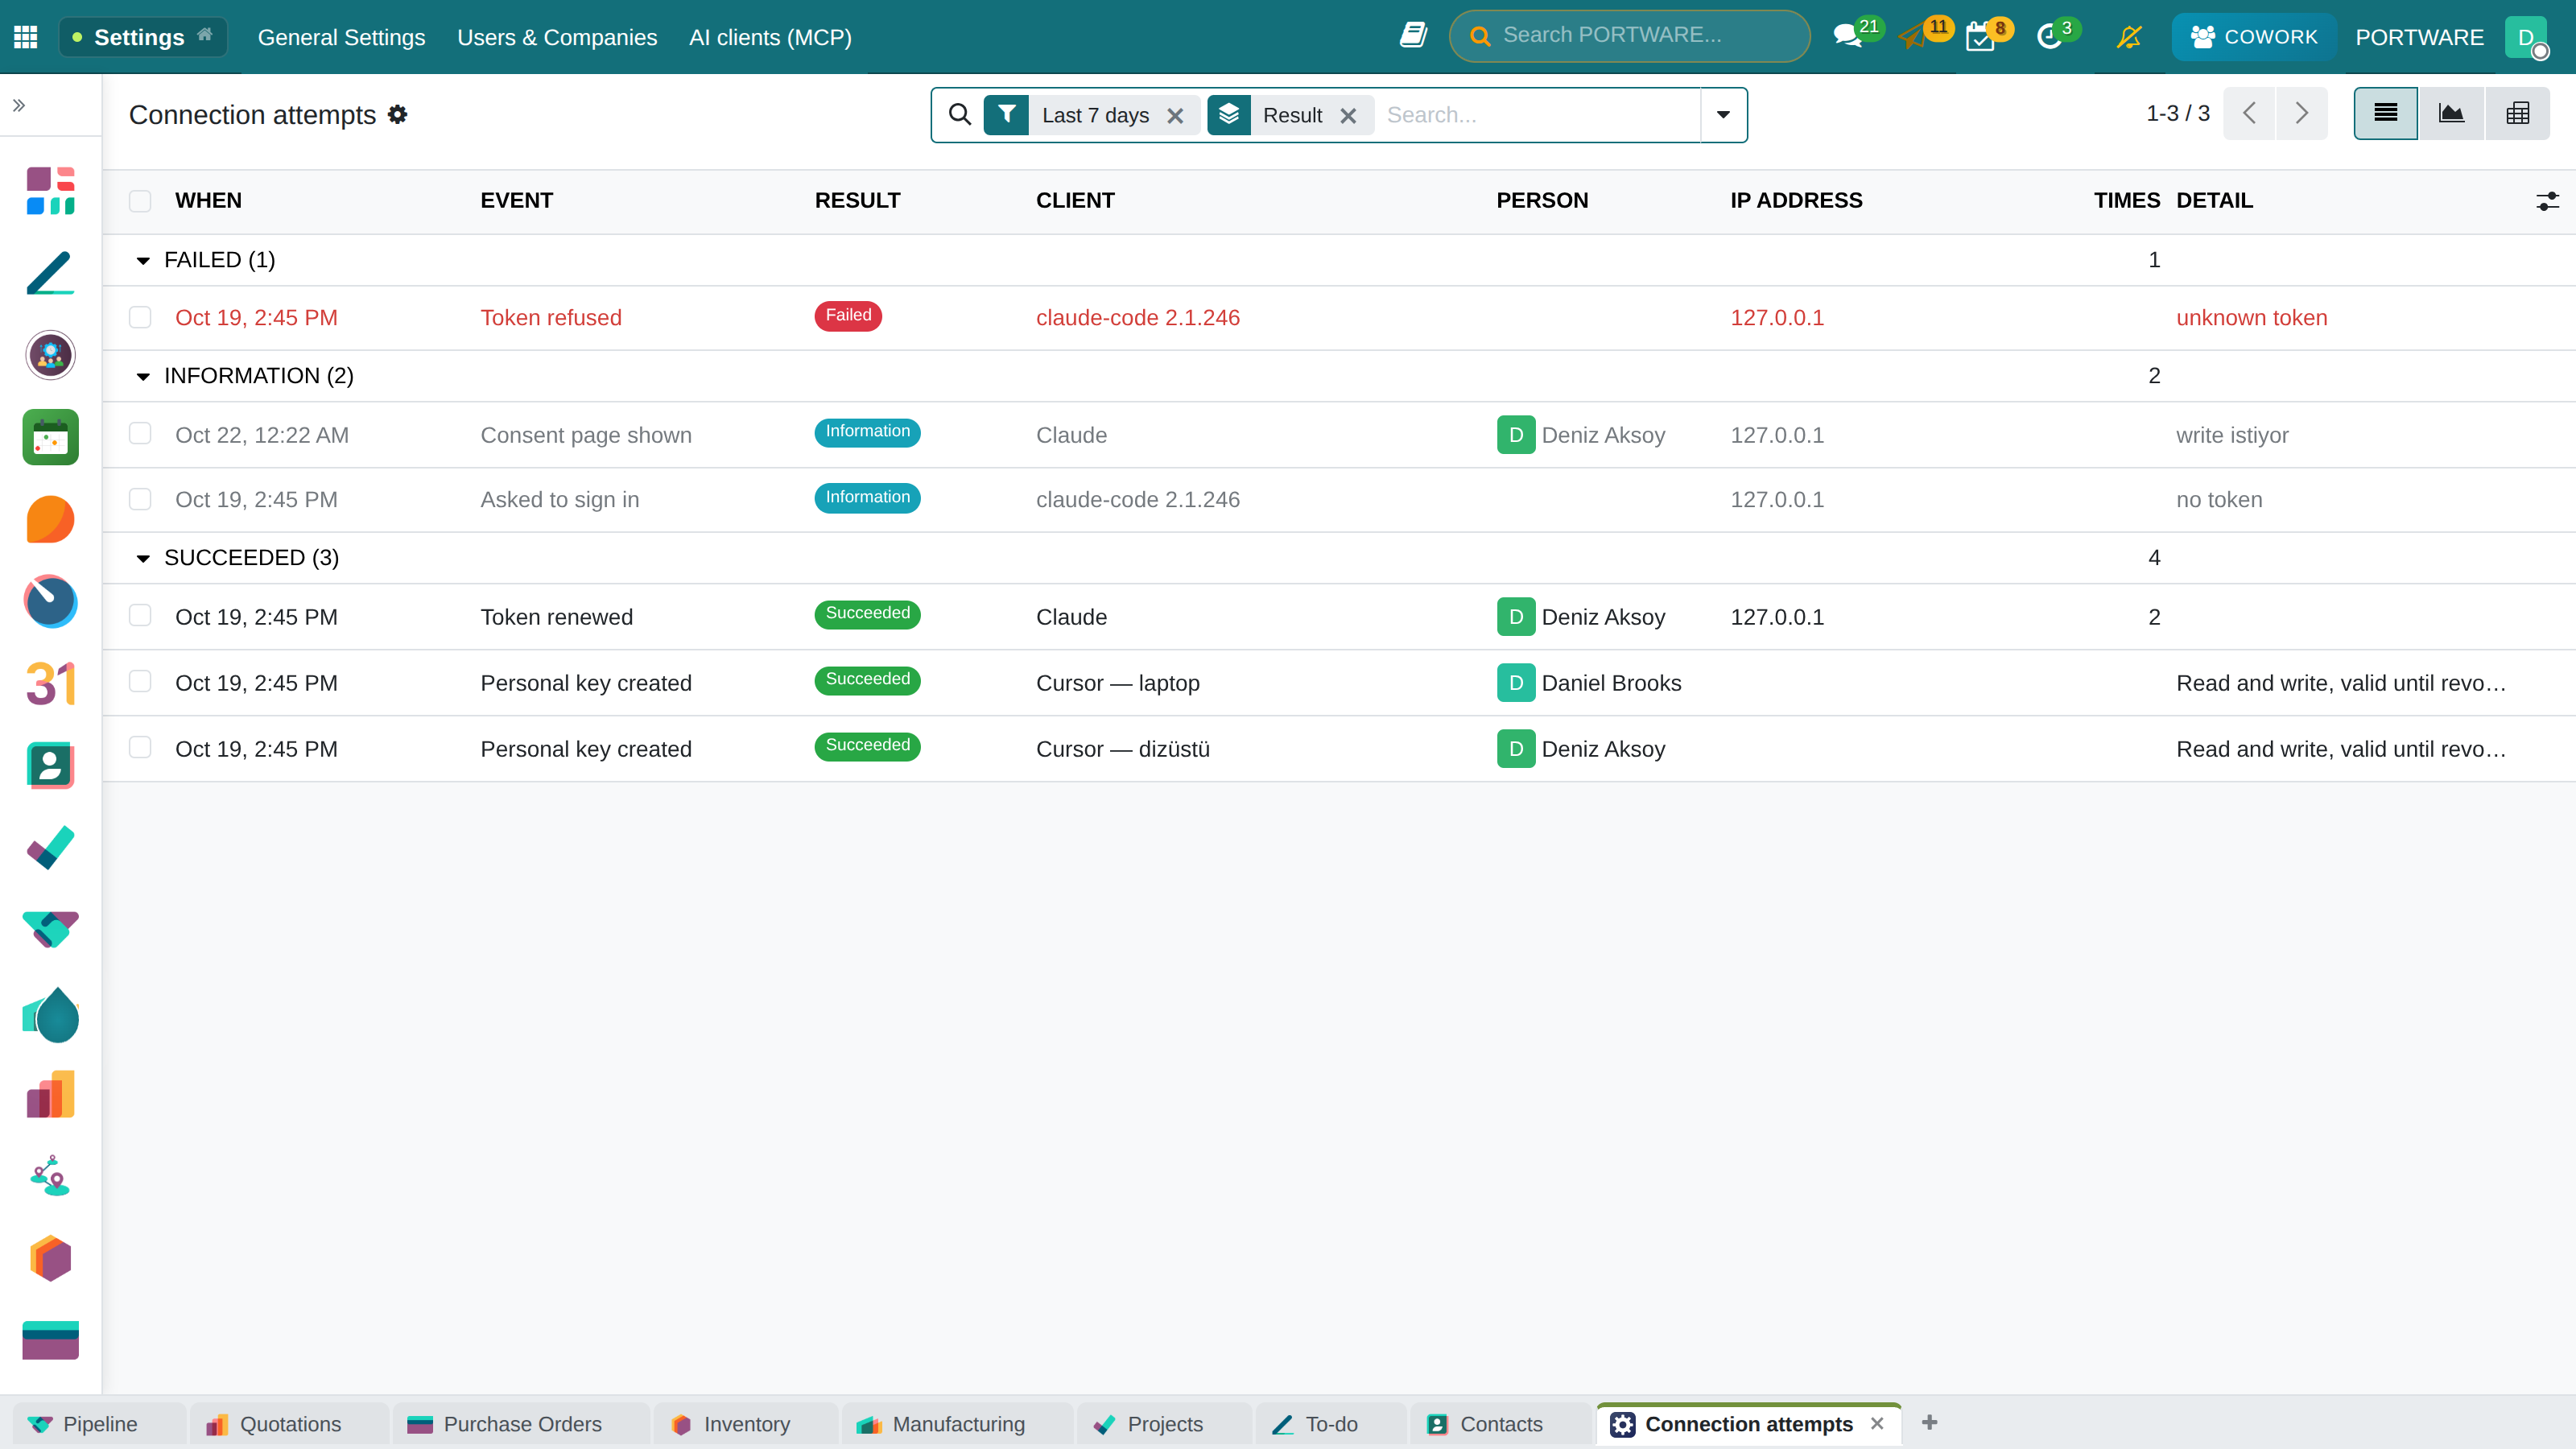The image size is (2576, 1449).
Task: Go to next page of records
Action: point(2301,113)
